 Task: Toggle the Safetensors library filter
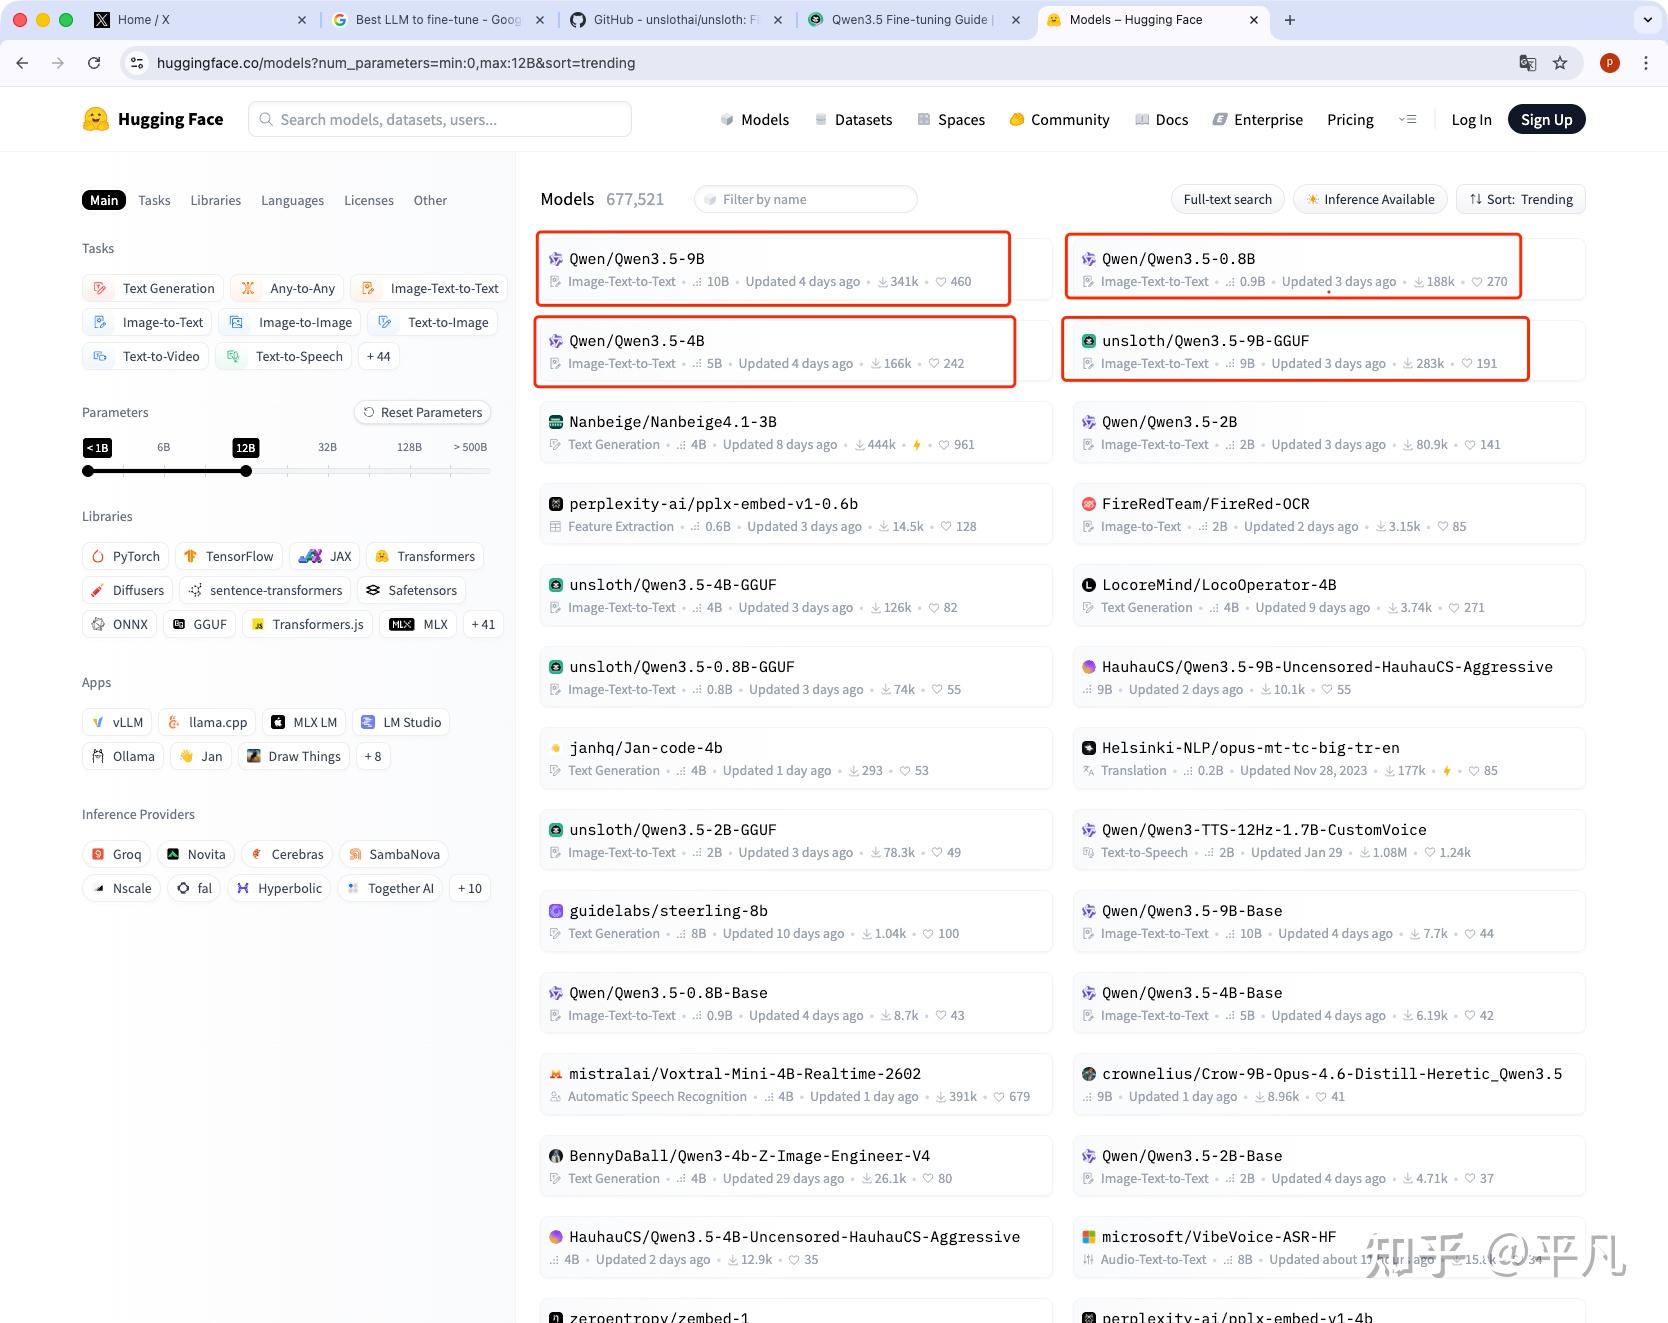pyautogui.click(x=411, y=590)
